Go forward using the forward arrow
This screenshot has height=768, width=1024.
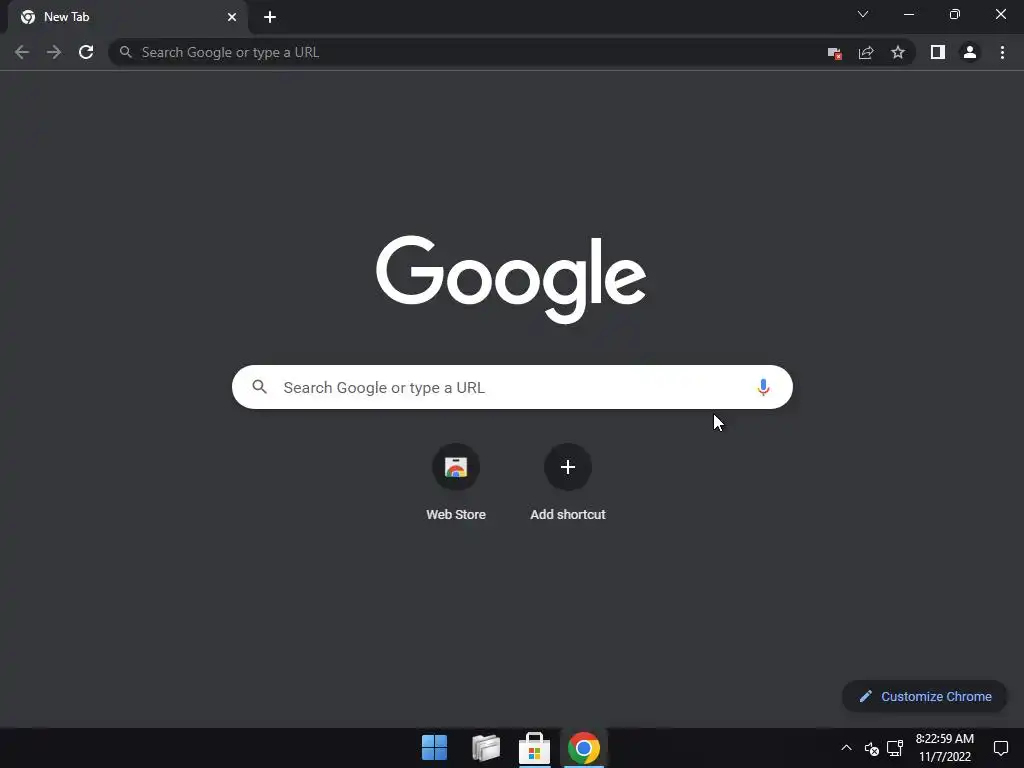[54, 52]
